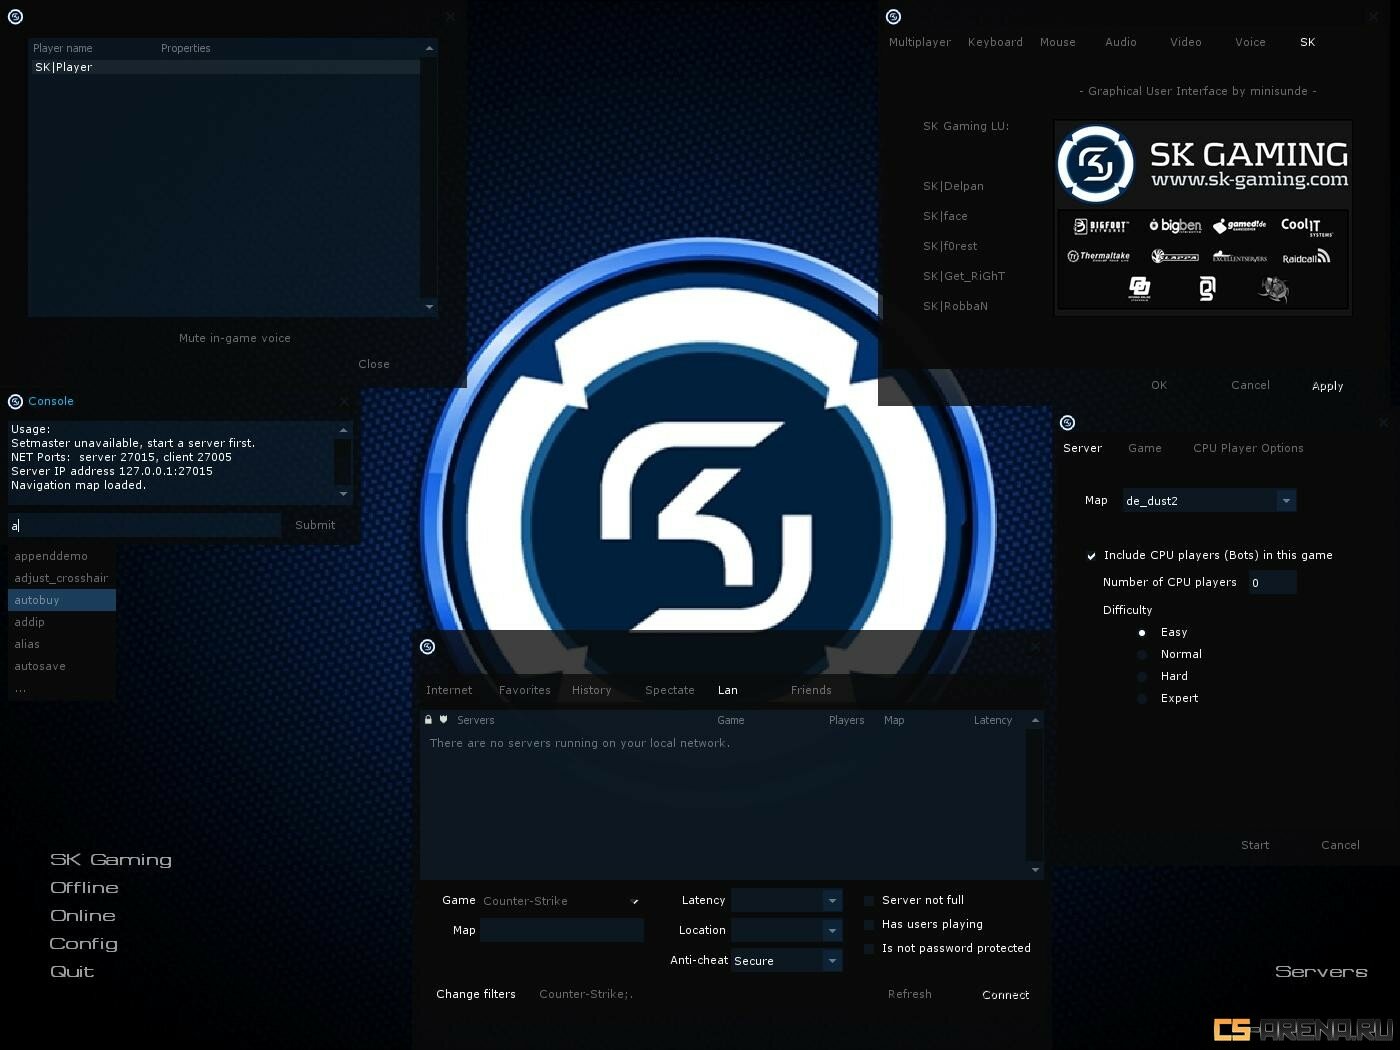Click the password lock column icon

(428, 720)
